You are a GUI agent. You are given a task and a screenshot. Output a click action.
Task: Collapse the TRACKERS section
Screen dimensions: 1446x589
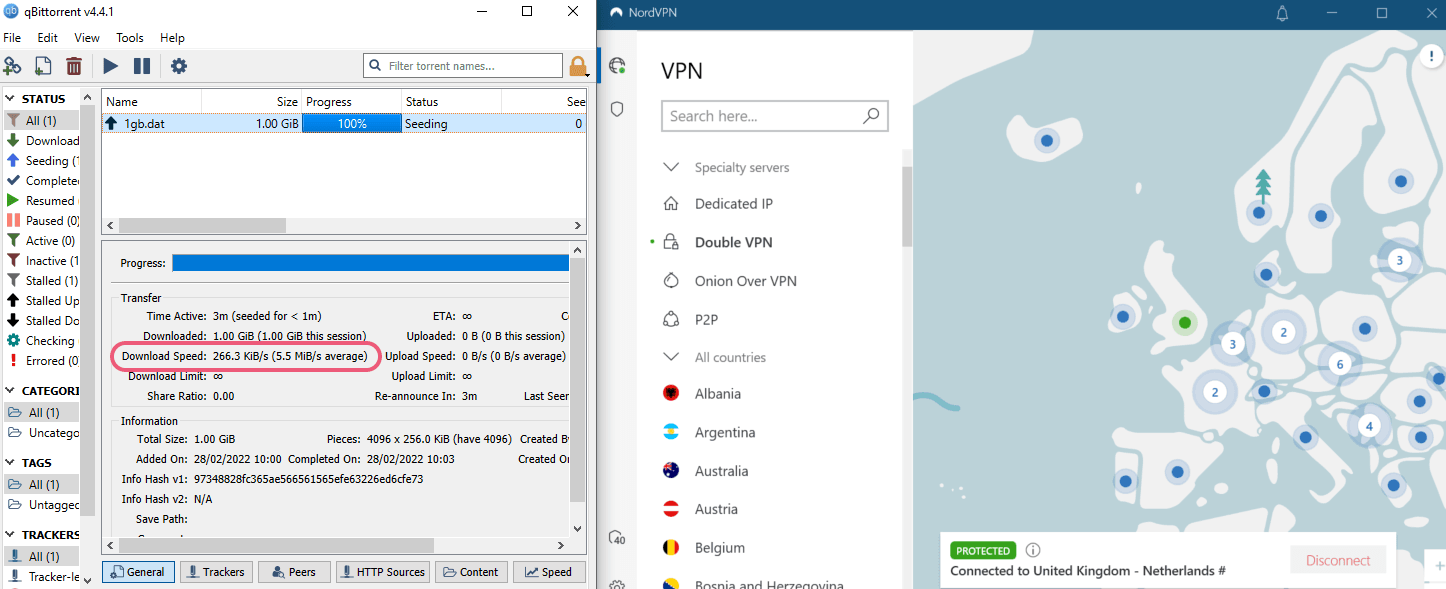pos(11,535)
